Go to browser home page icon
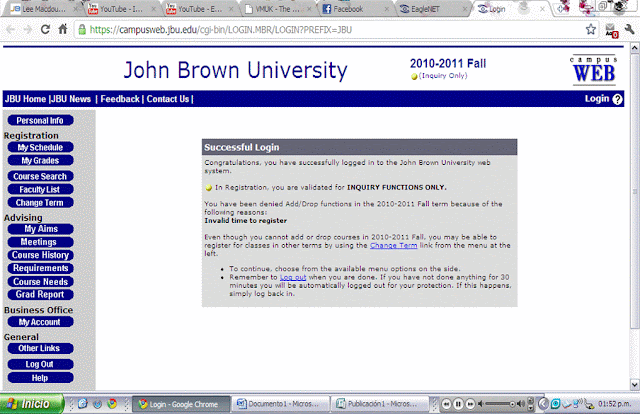The width and height of the screenshot is (640, 414). [x=62, y=29]
